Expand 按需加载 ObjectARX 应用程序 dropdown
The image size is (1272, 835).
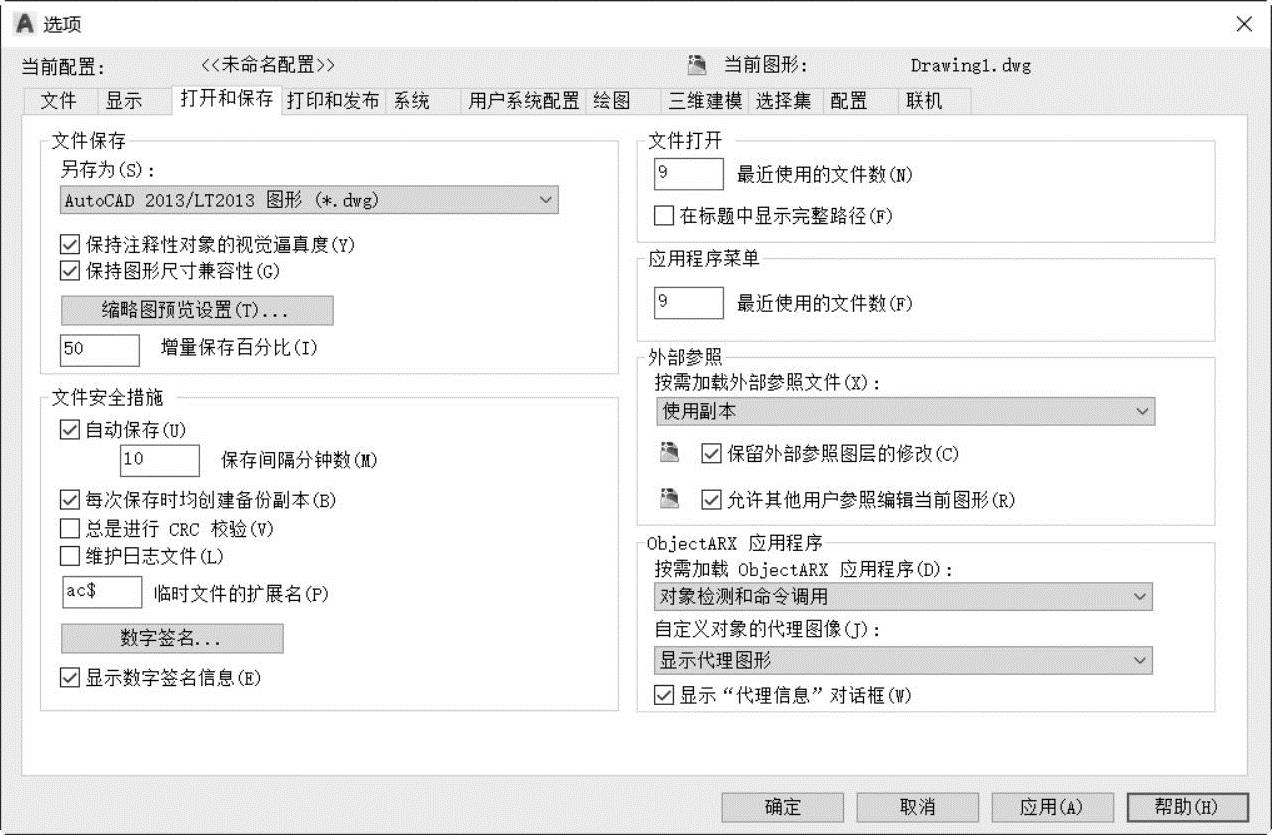[904, 597]
